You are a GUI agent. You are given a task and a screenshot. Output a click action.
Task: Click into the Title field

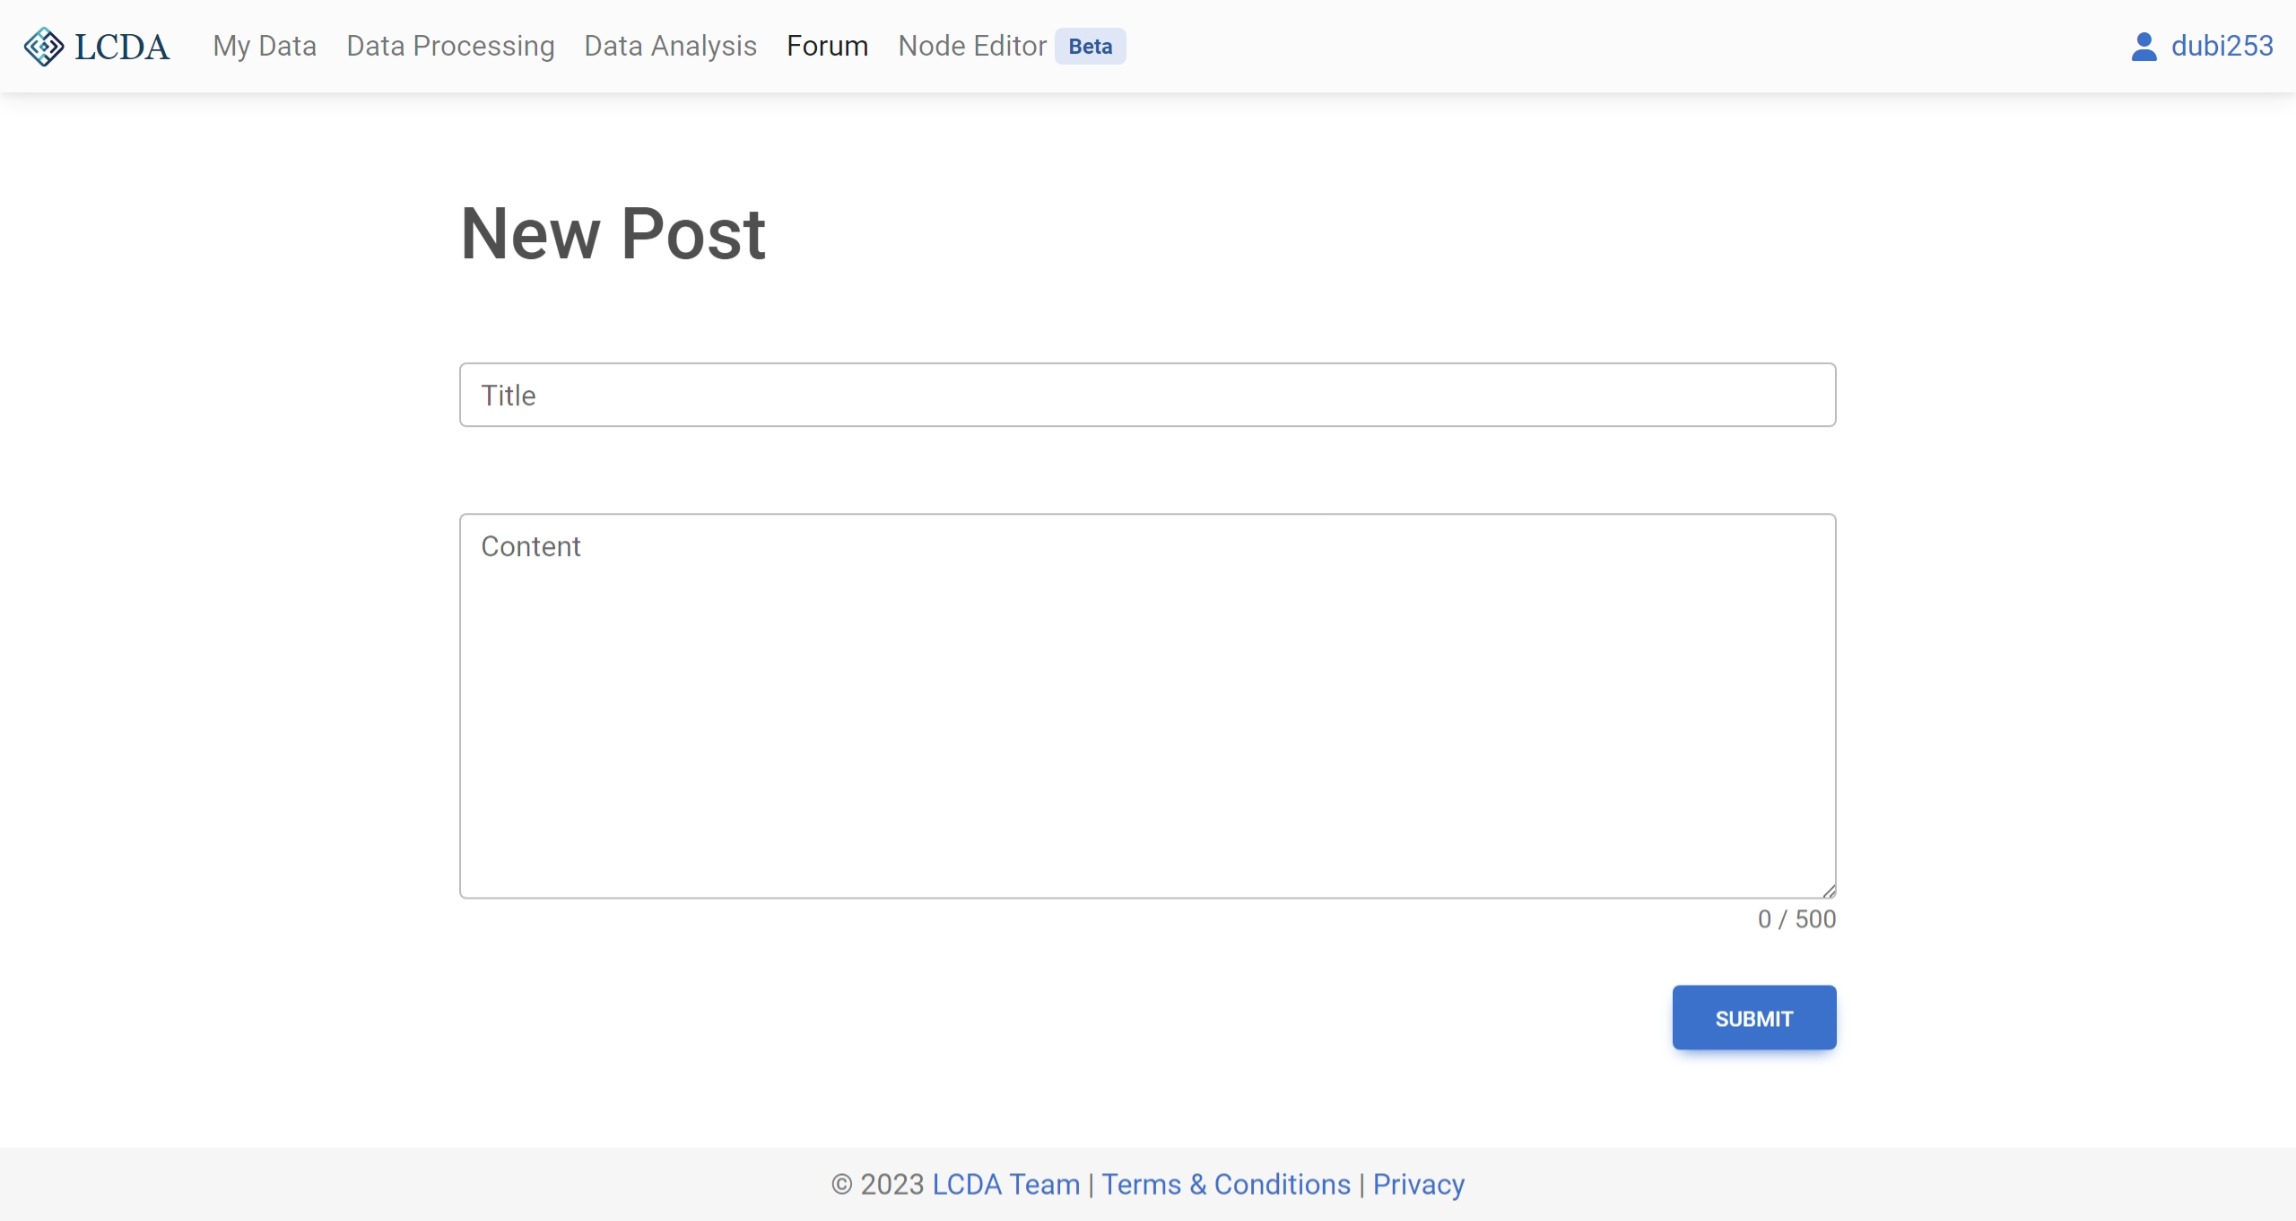point(1147,395)
